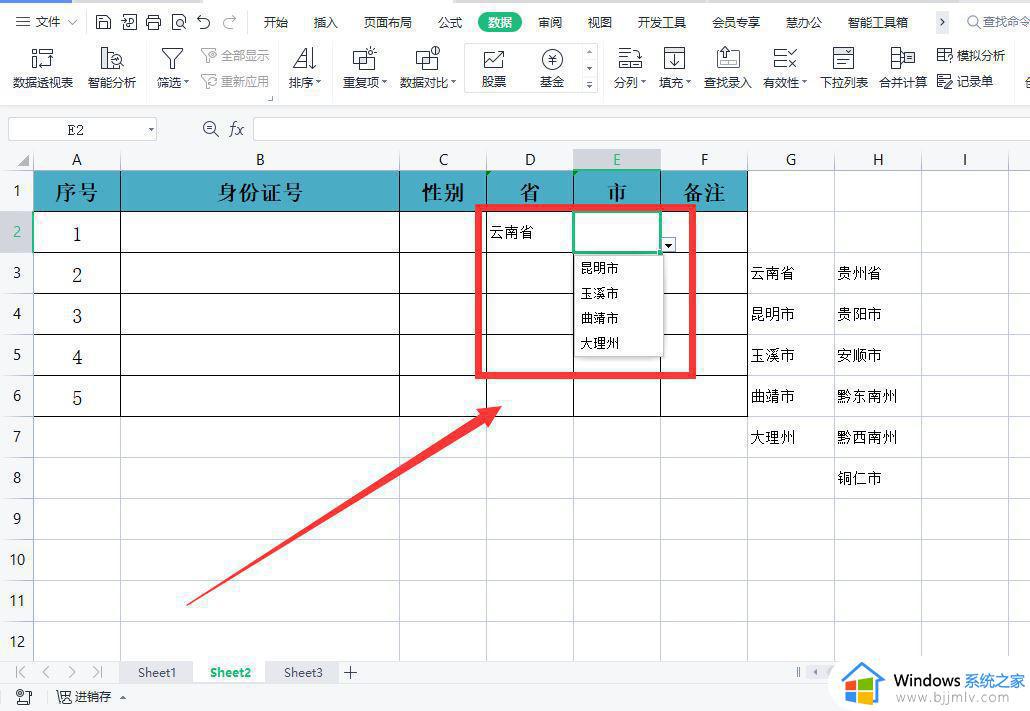
Task: Click the cell E2 dropdown arrow
Action: (x=668, y=245)
